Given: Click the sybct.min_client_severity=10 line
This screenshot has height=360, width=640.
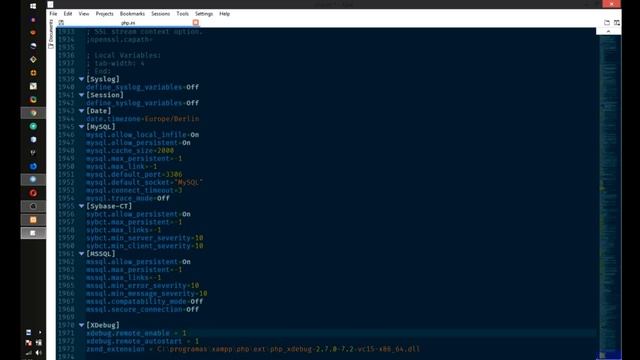Looking at the screenshot, I should pos(144,246).
